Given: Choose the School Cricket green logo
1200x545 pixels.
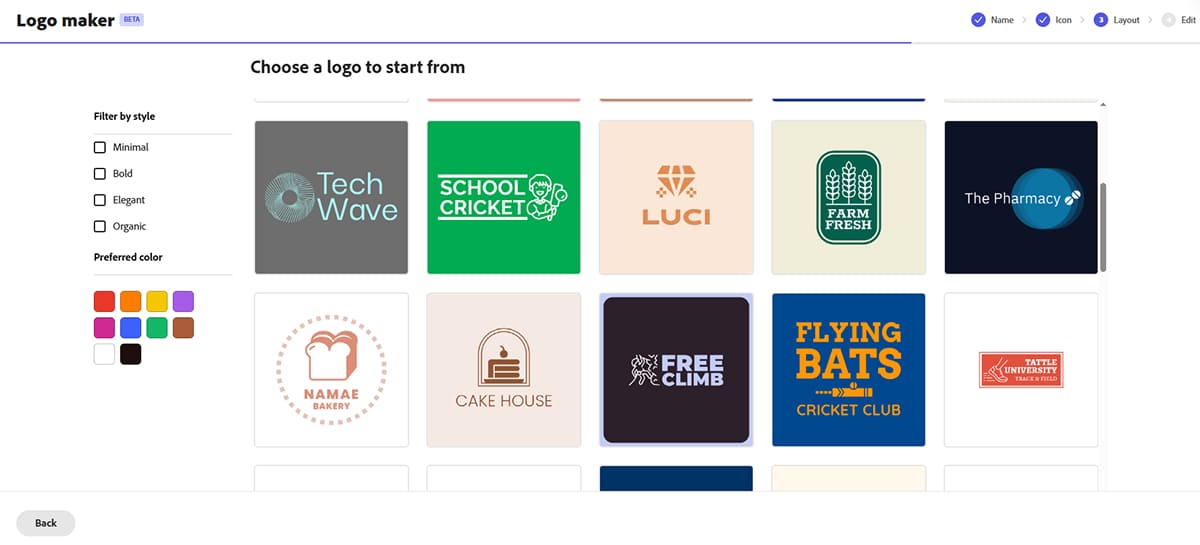Looking at the screenshot, I should pyautogui.click(x=503, y=197).
